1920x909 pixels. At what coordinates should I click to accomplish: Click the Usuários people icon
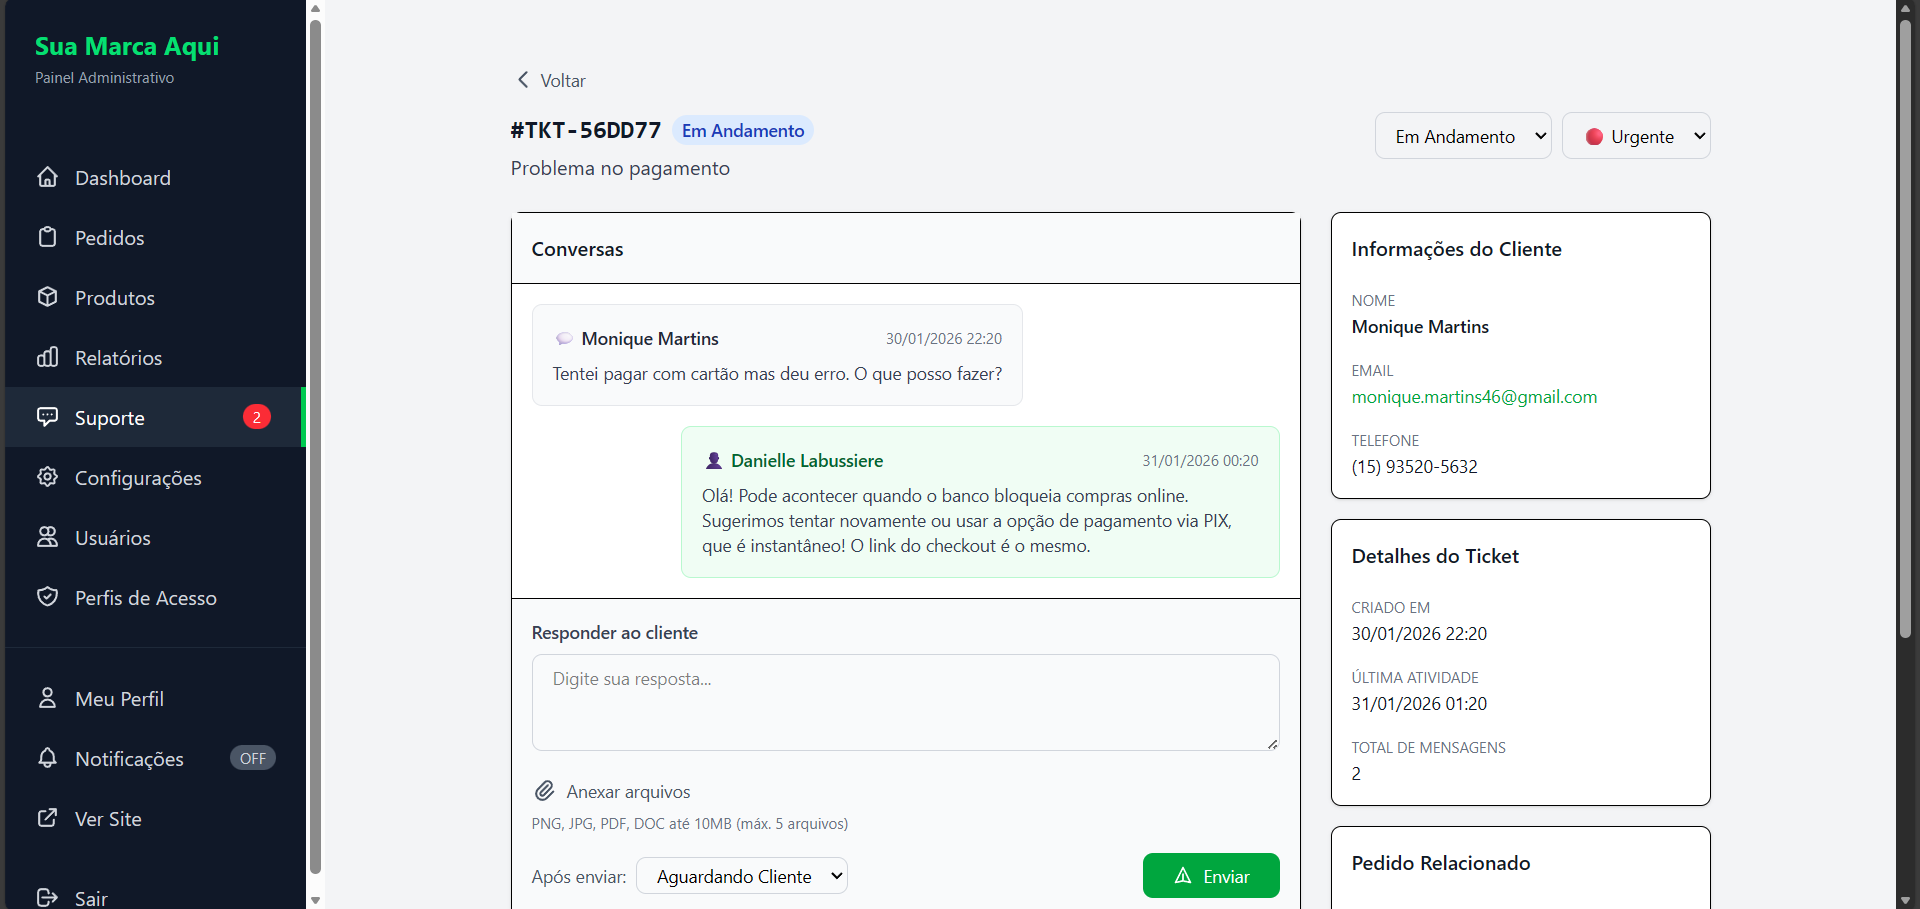click(x=47, y=538)
